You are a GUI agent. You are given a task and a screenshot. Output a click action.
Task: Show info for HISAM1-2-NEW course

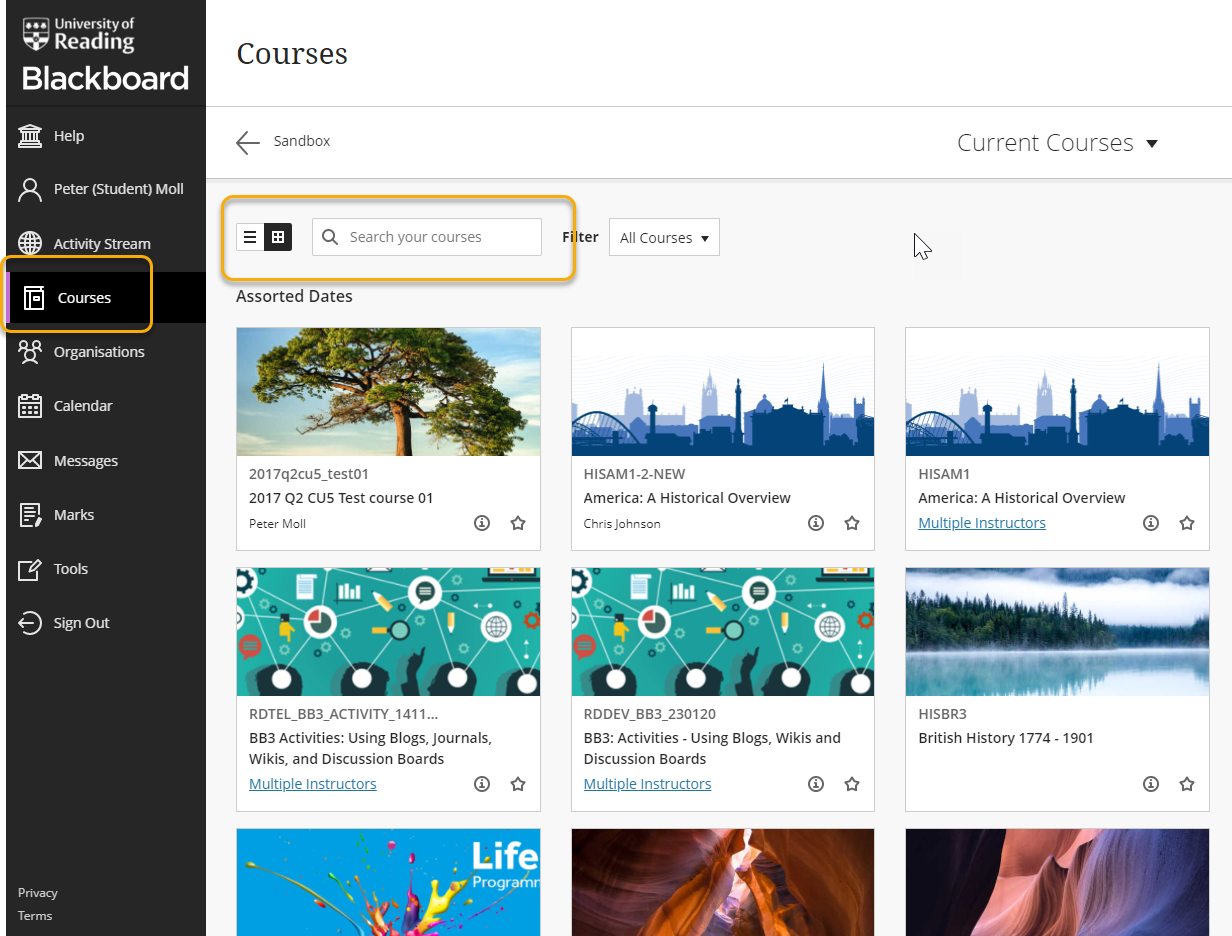tap(816, 523)
